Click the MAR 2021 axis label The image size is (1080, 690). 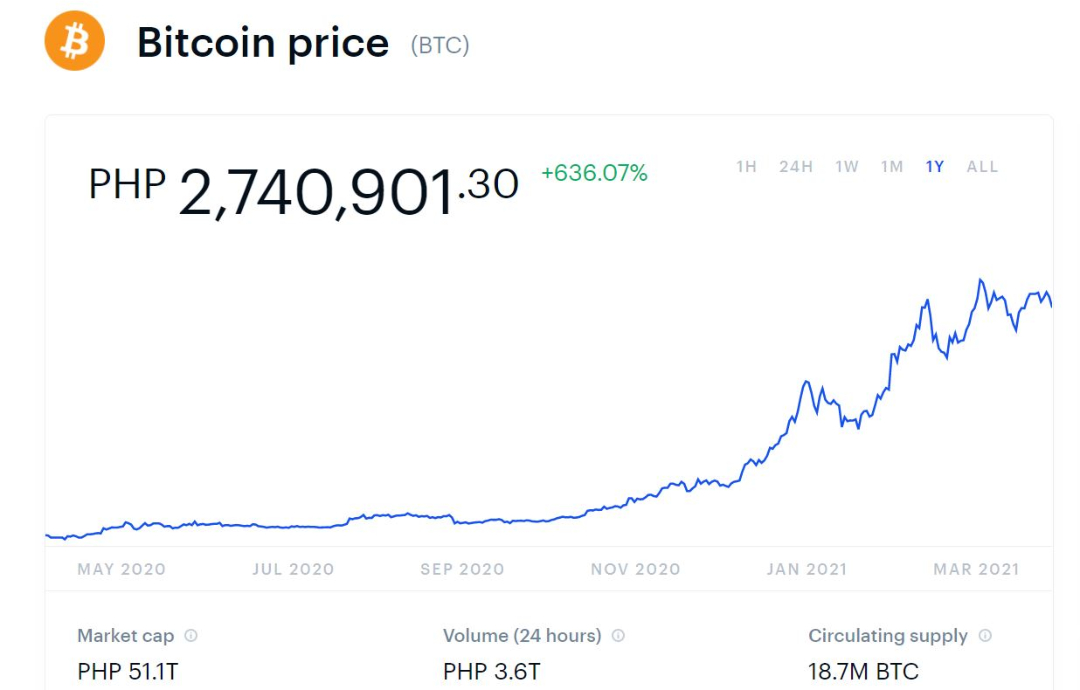(976, 569)
